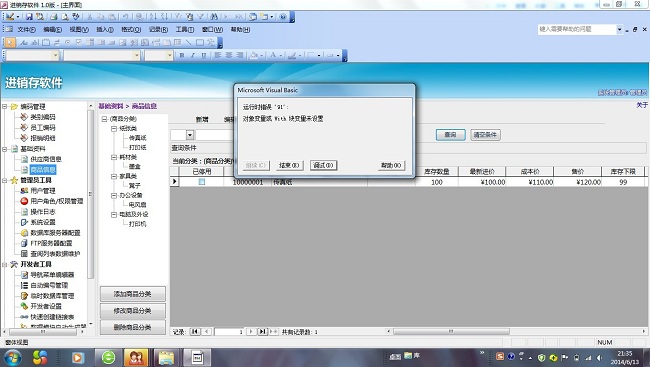Click the 查询 search button

(x=450, y=135)
